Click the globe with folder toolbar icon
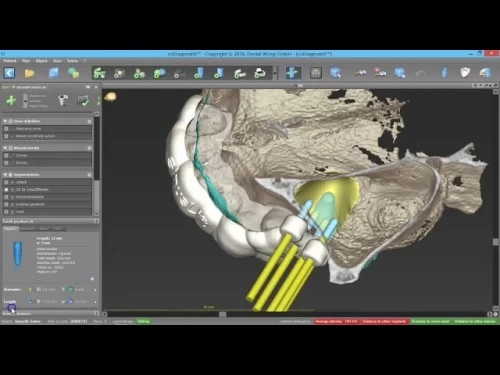 73,73
